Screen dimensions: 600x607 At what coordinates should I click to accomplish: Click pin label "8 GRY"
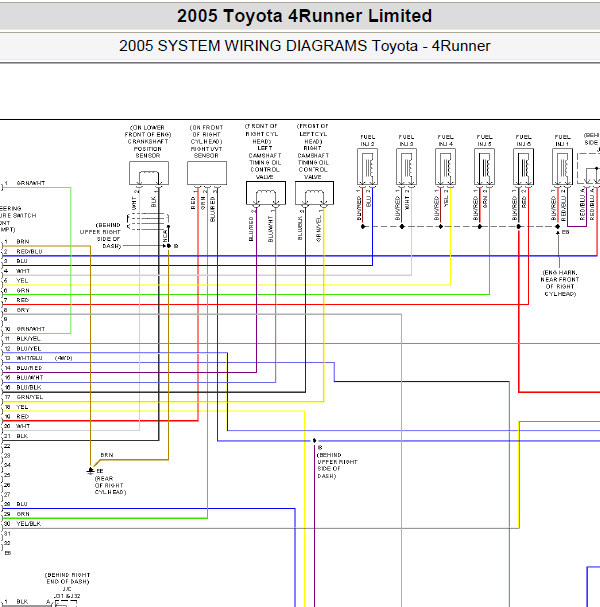pos(17,310)
